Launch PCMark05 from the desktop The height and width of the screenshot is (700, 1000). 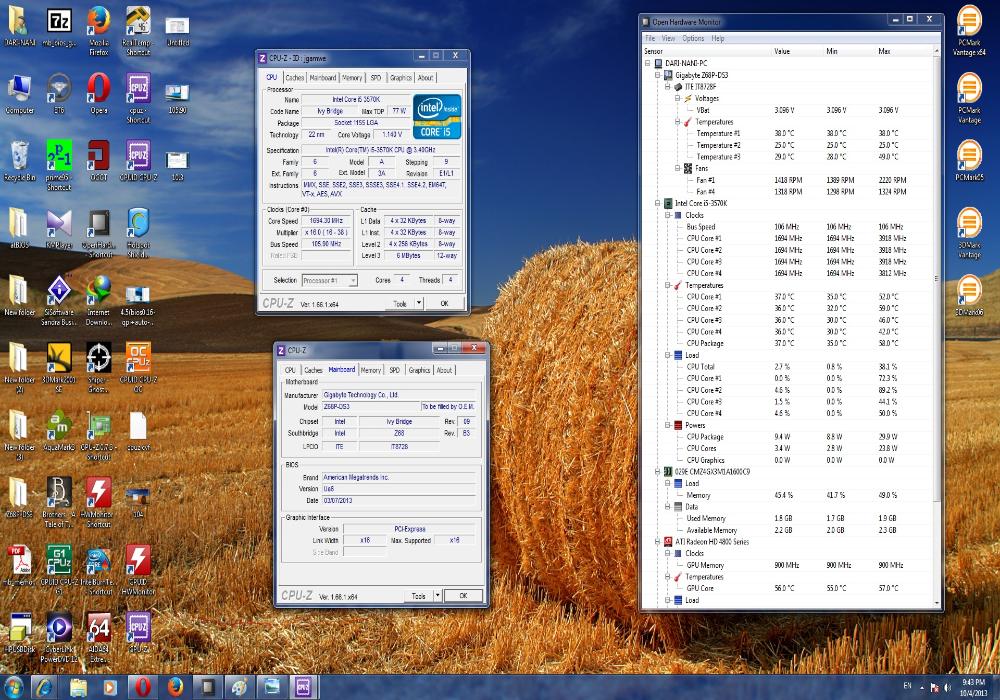tap(969, 160)
